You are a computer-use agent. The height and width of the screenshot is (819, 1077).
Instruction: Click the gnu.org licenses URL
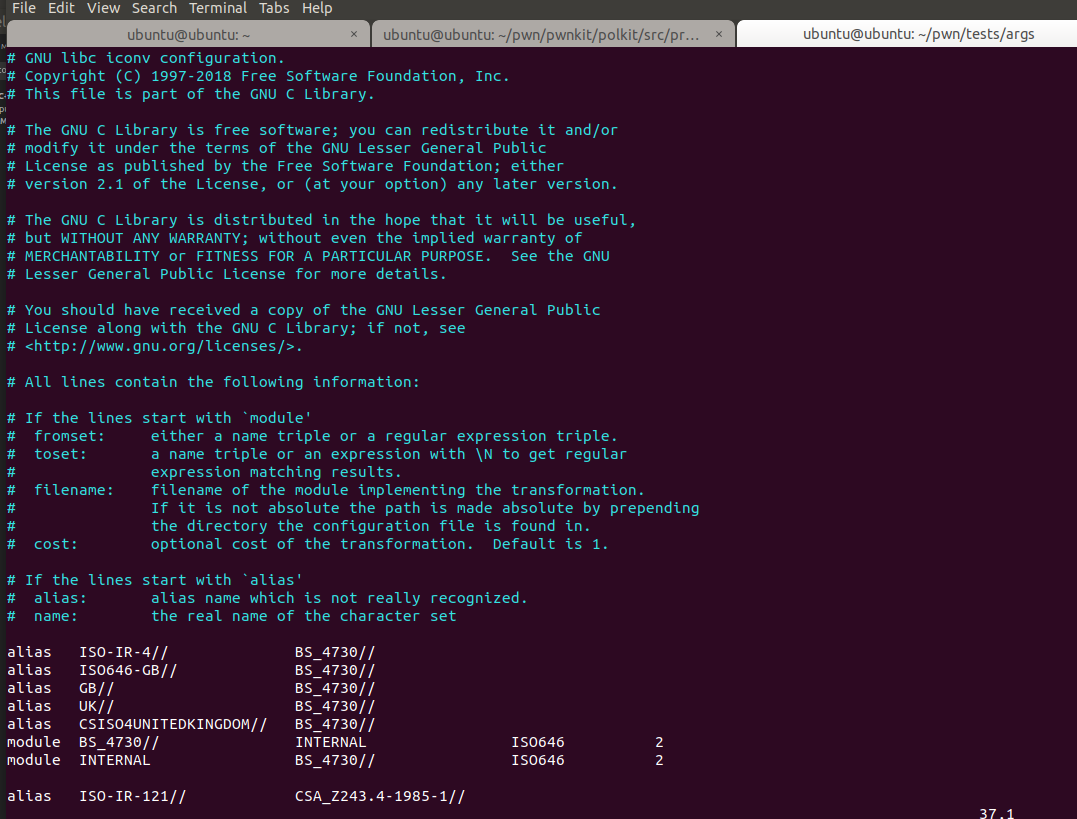tap(163, 346)
